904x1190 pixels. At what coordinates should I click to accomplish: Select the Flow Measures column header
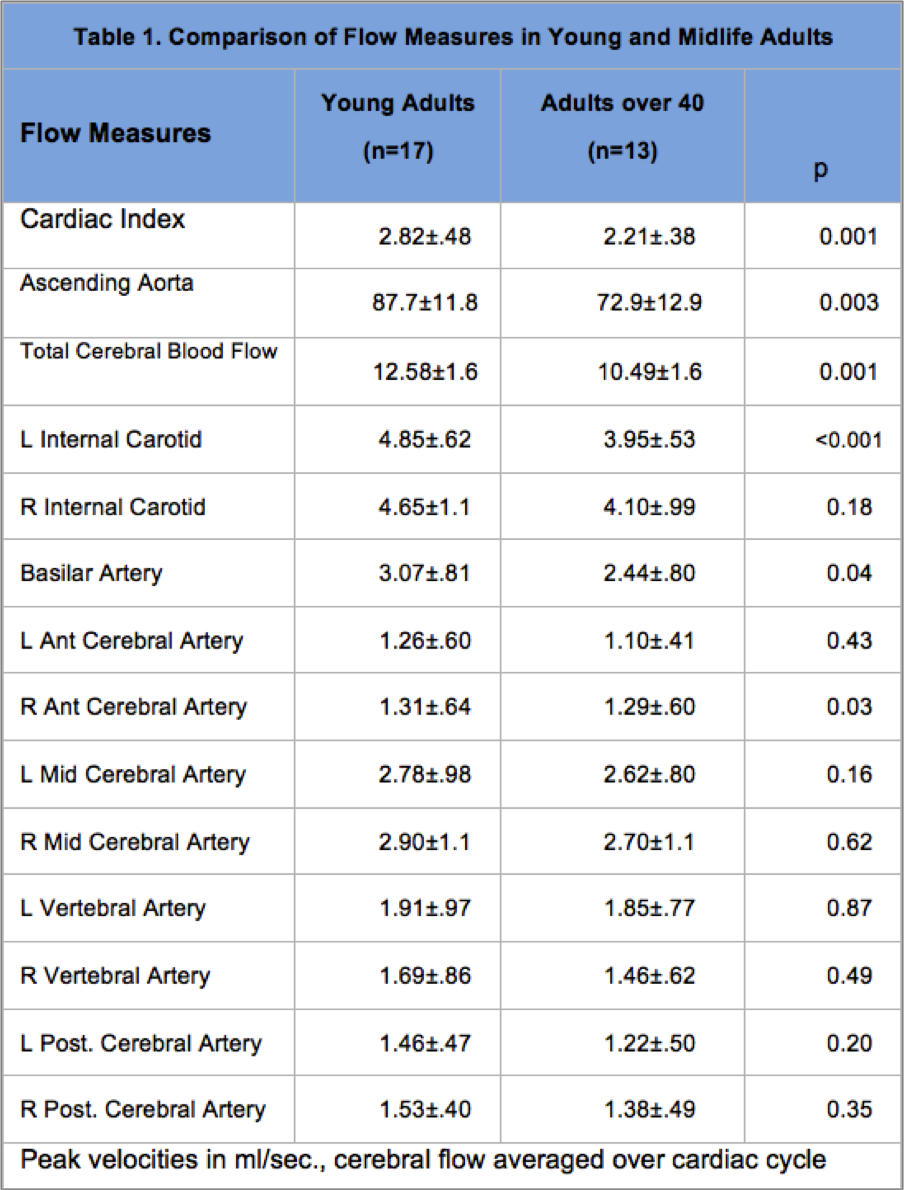tap(116, 133)
